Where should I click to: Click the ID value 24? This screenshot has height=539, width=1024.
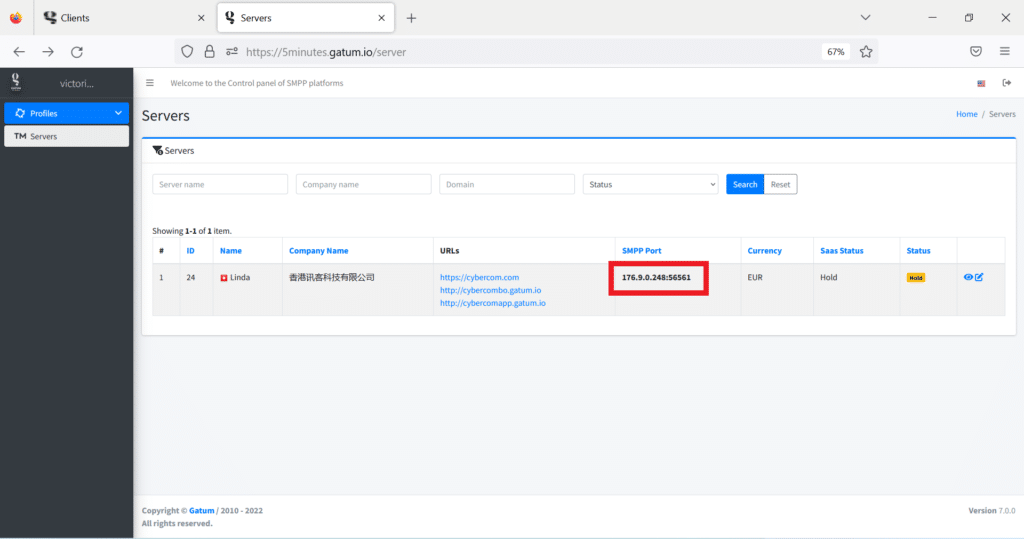coord(191,278)
